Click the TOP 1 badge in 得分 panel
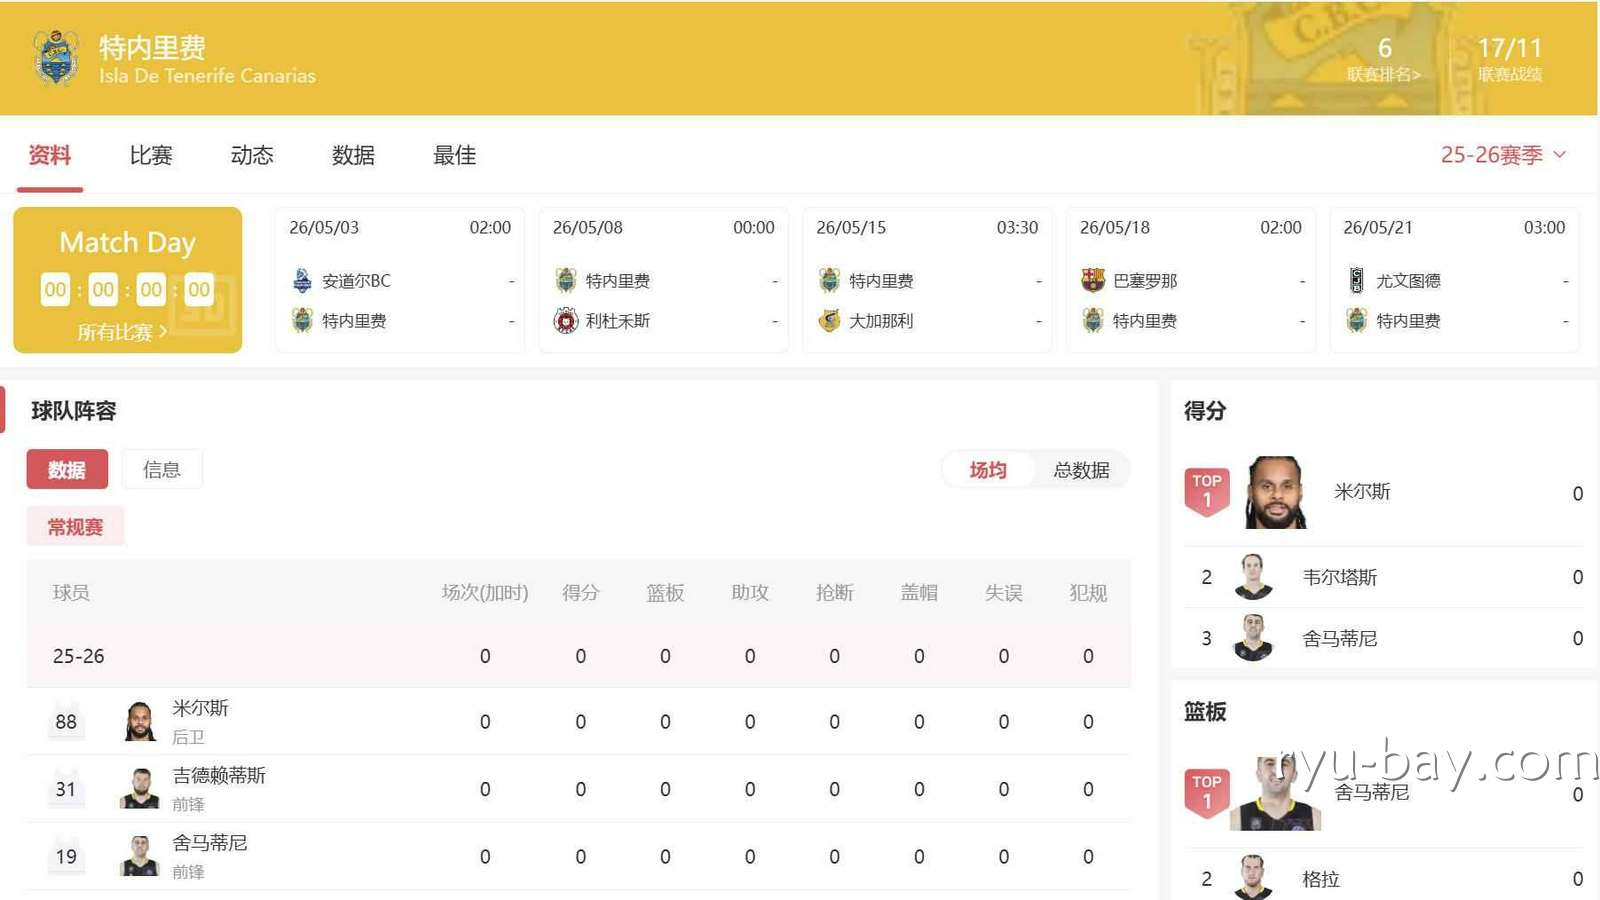This screenshot has height=900, width=1600. 1207,491
